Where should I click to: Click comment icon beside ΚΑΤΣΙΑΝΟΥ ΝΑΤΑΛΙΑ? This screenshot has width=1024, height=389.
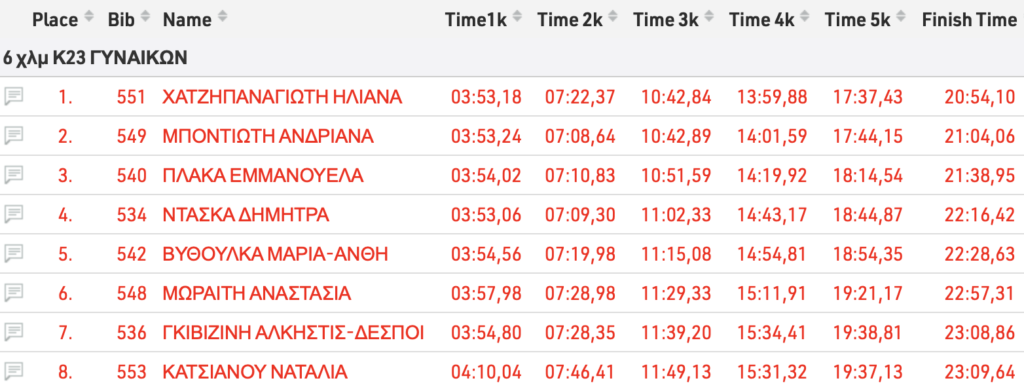coord(14,371)
